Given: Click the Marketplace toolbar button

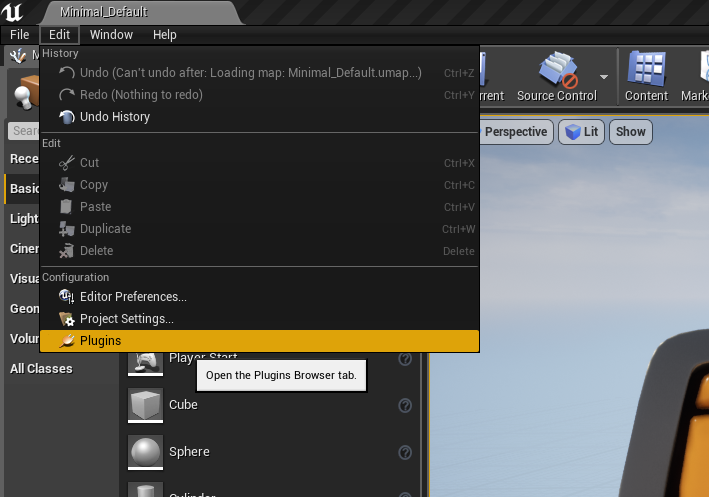Looking at the screenshot, I should (x=695, y=76).
